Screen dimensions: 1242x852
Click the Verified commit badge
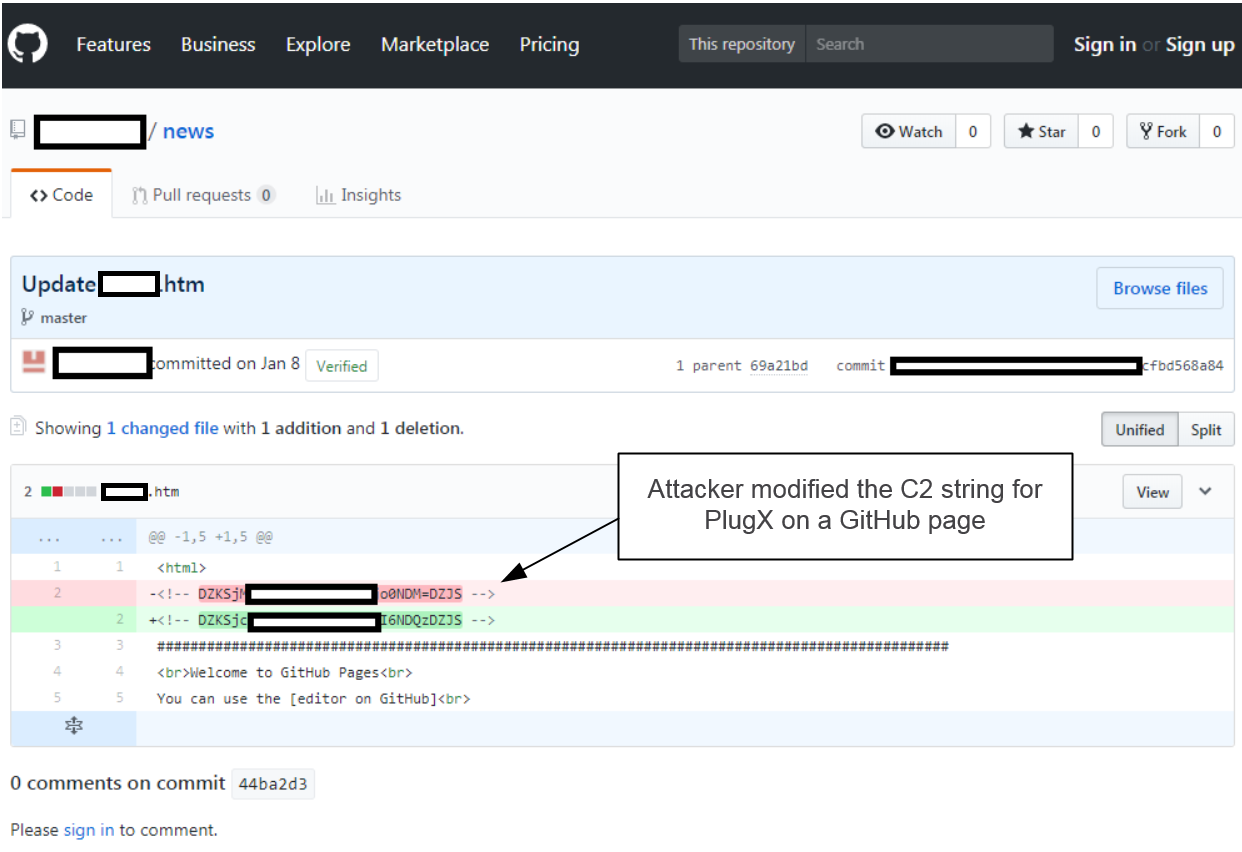(x=341, y=366)
